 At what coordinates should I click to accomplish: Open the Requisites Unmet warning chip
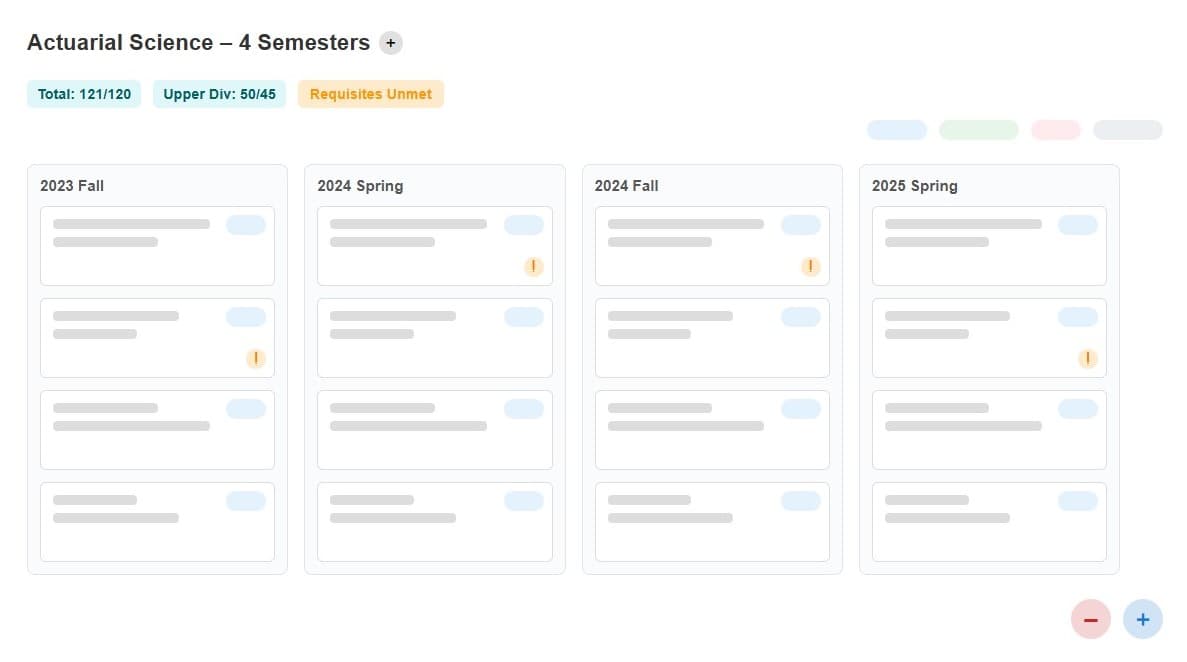coord(370,93)
